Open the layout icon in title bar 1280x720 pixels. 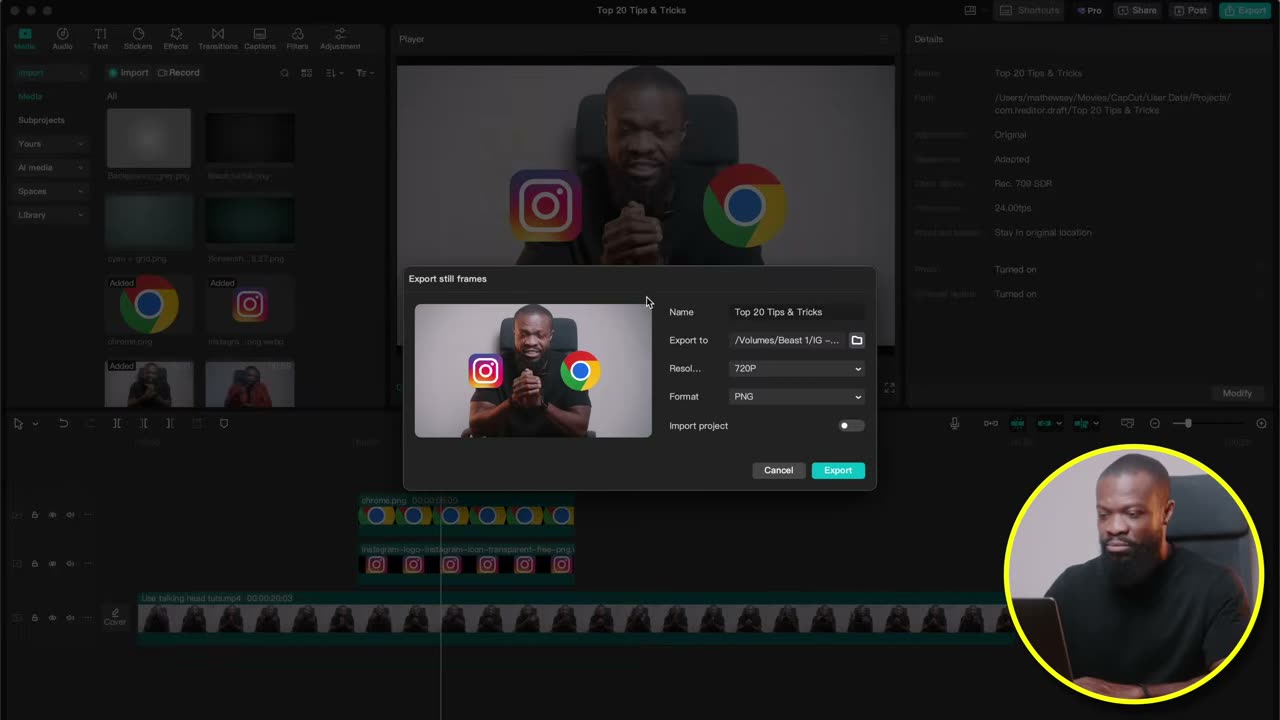(x=970, y=10)
